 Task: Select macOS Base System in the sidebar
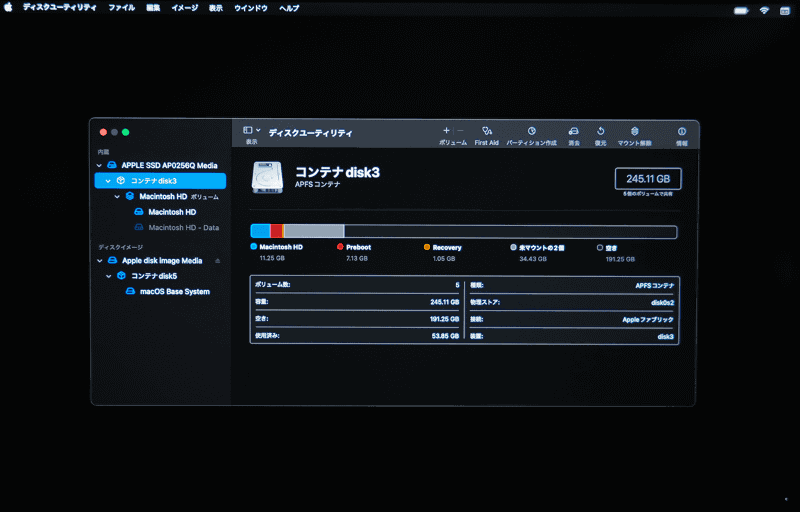tap(167, 292)
